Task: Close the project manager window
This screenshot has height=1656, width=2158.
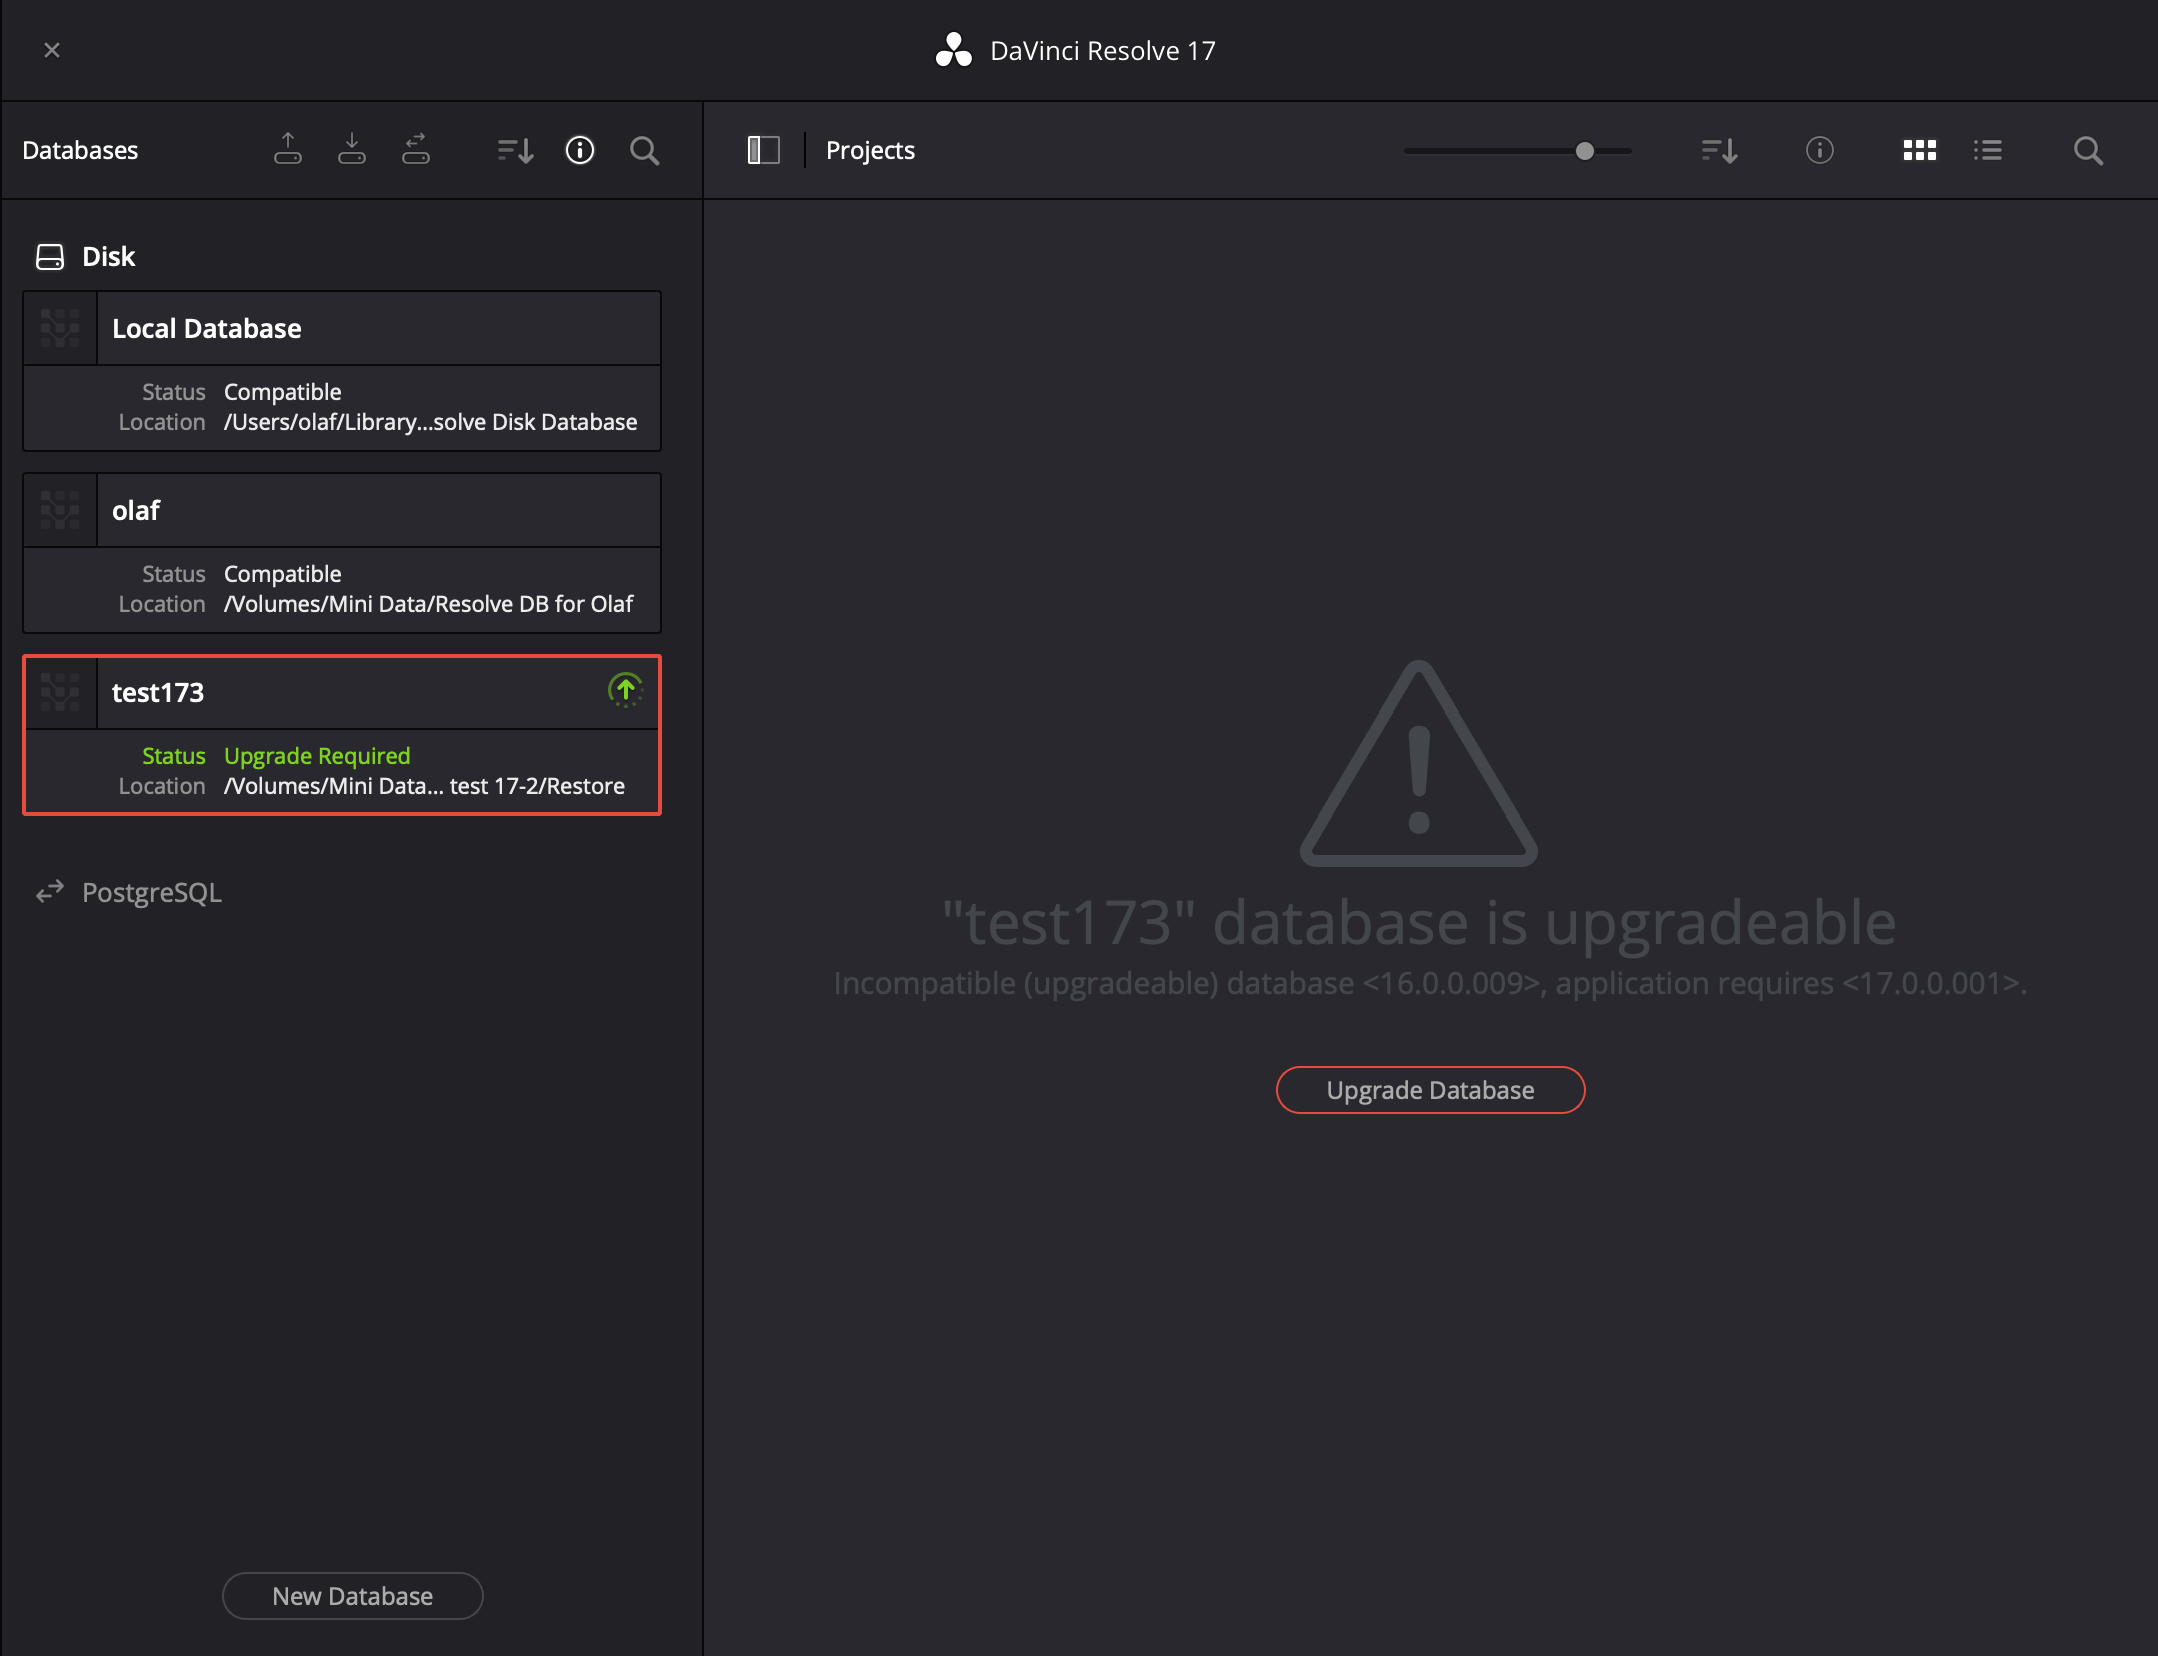Action: pos(52,50)
